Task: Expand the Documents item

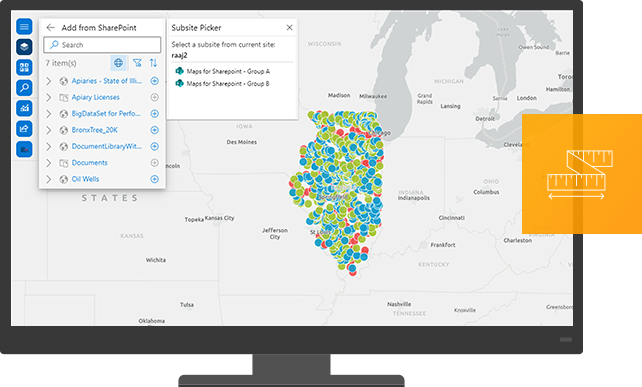Action: [49, 163]
